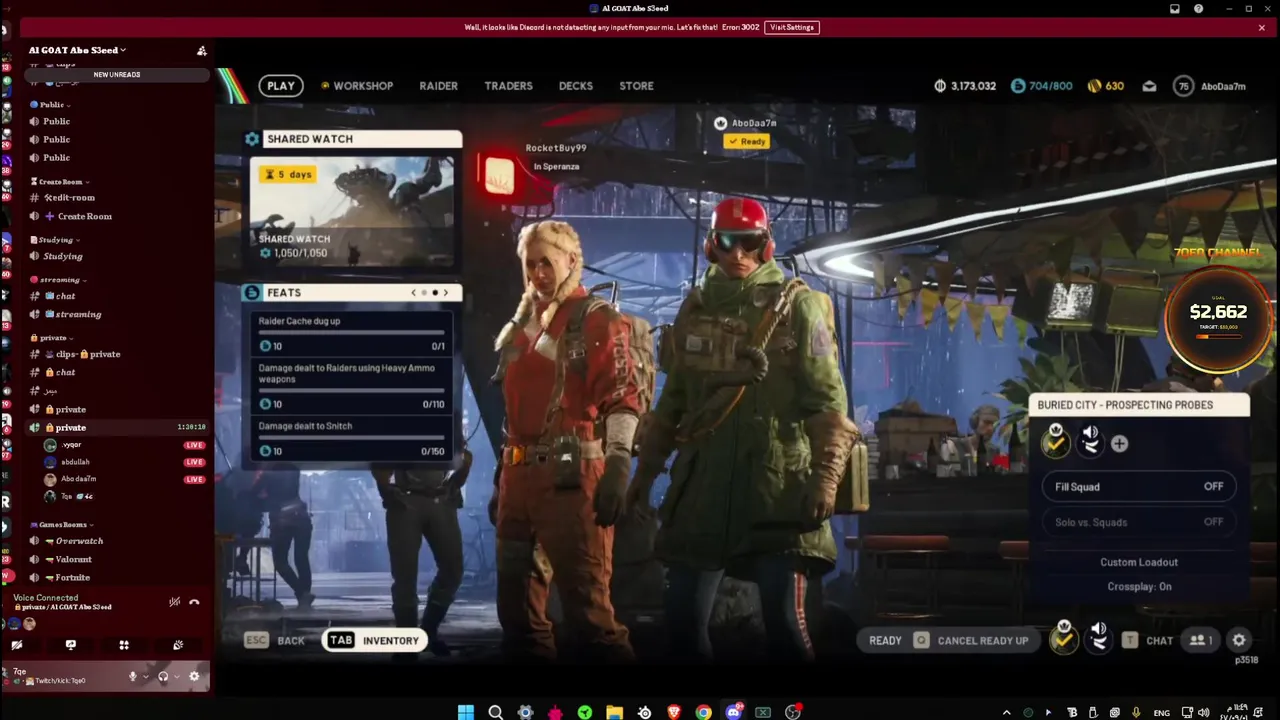The image size is (1280, 720).
Task: Open Discord activities launcher icon
Action: 124,645
